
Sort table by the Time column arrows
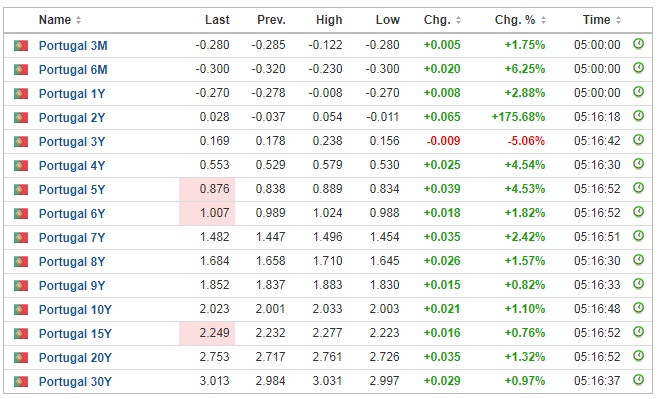(618, 20)
